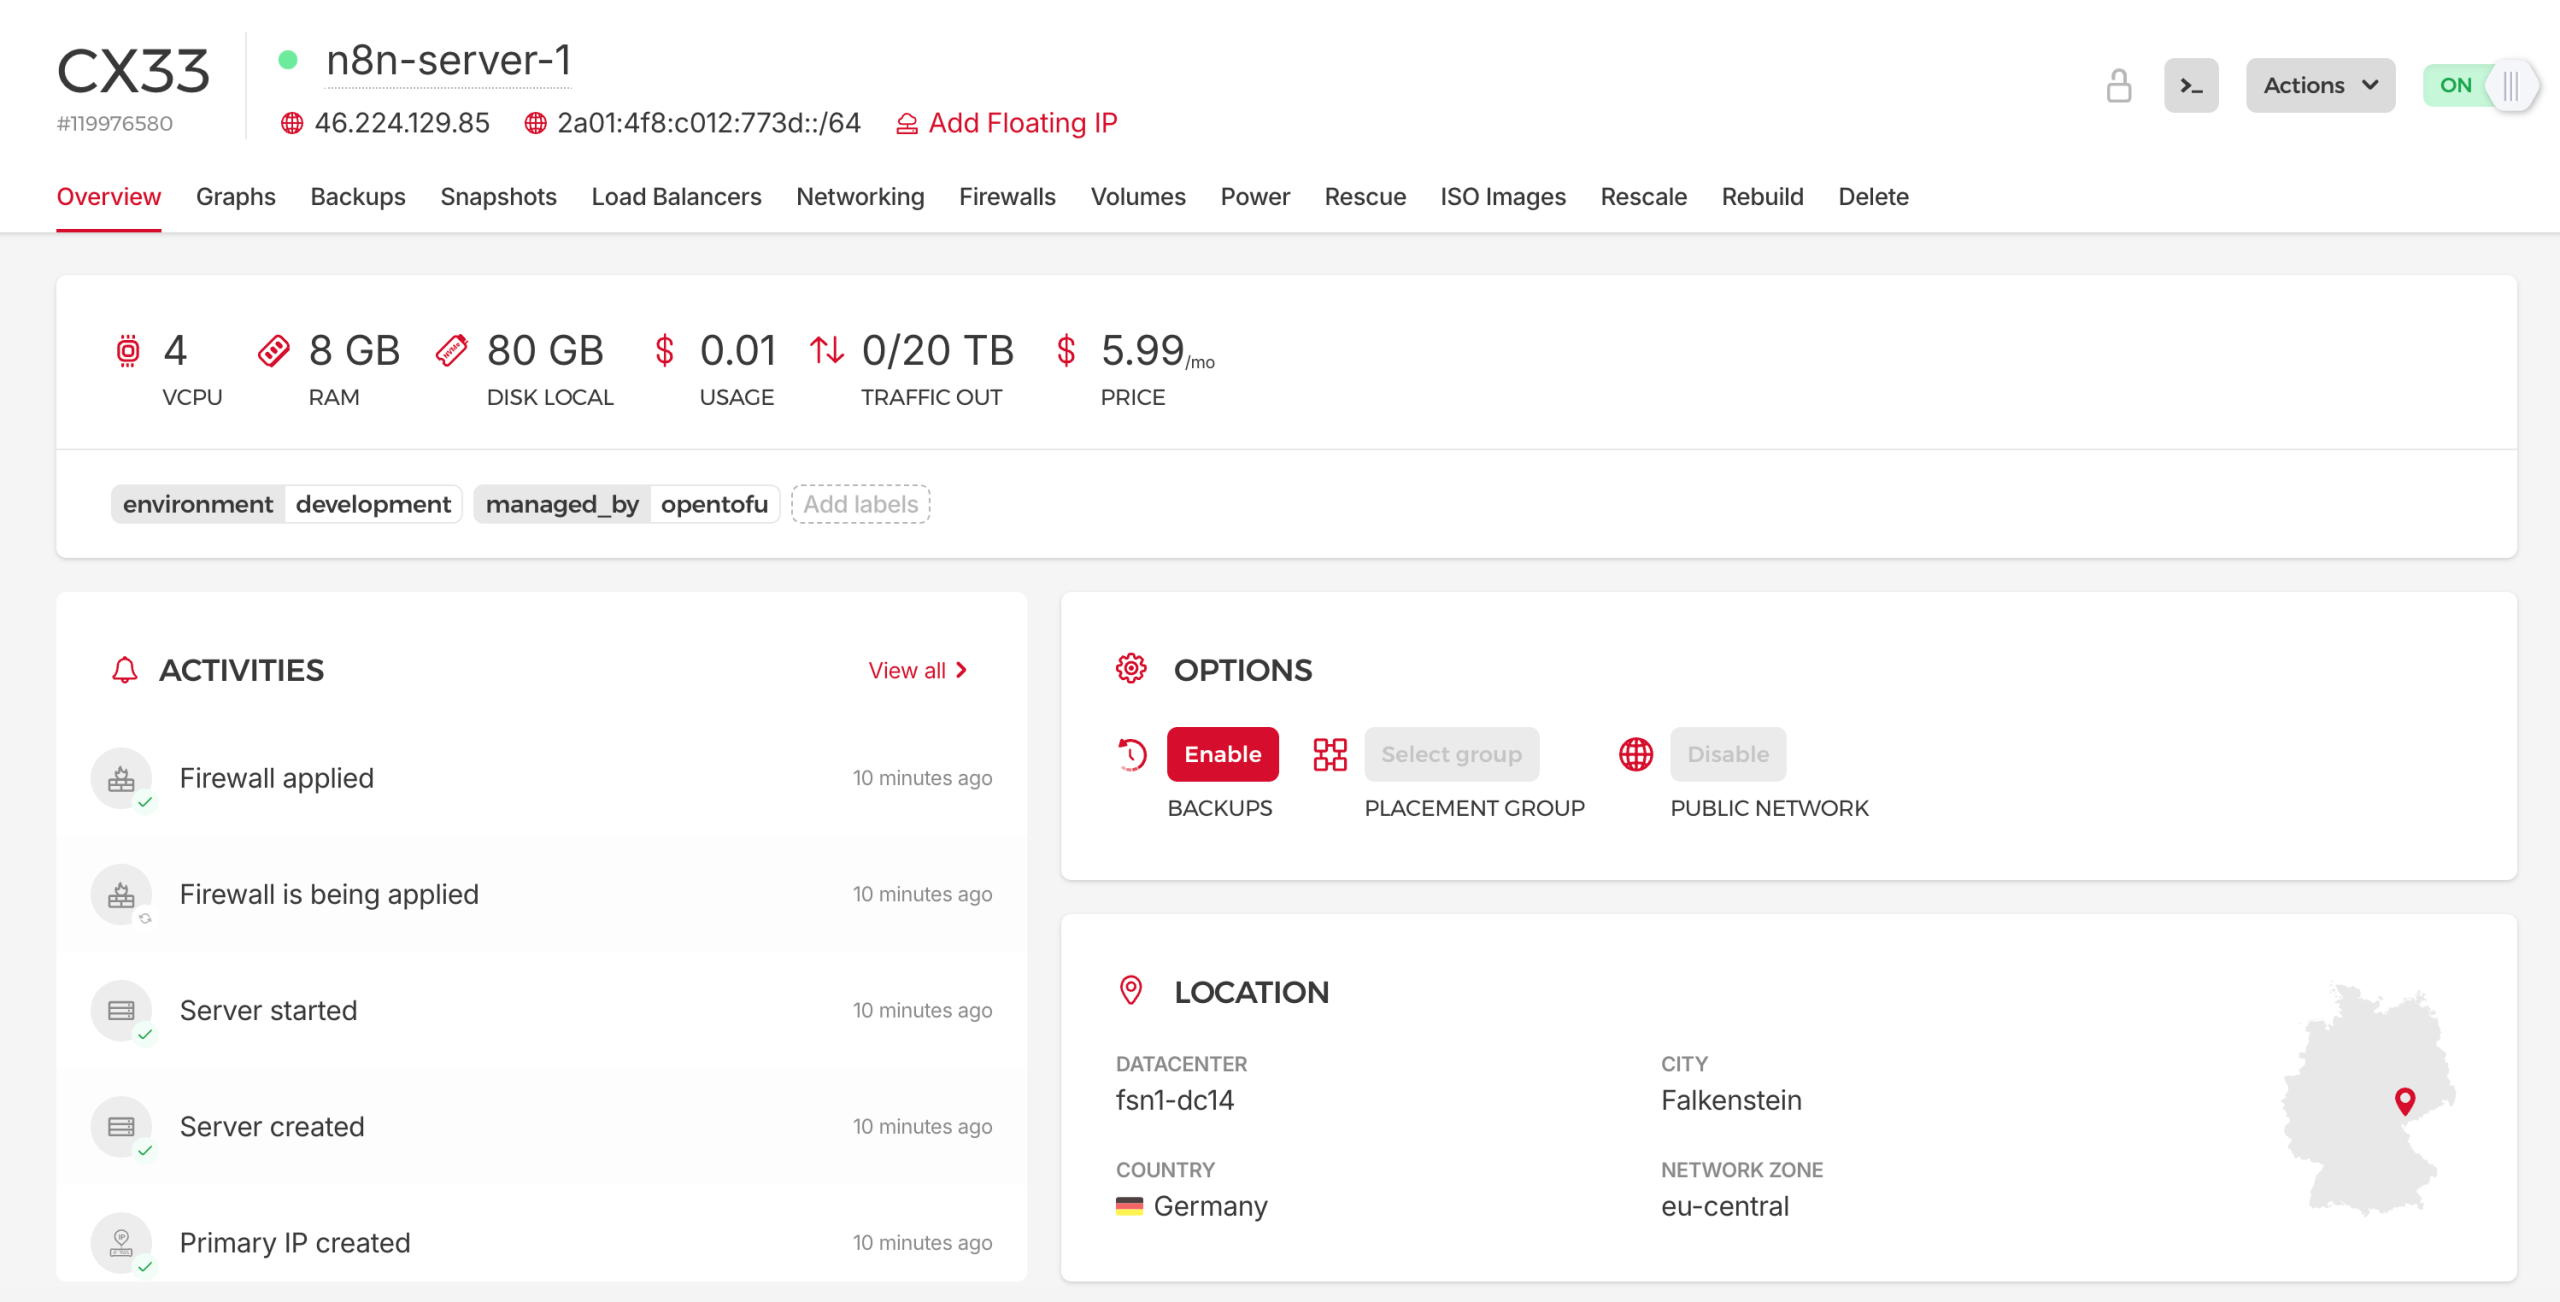Click the vCPU chip icon
The image size is (2560, 1302).
128,351
